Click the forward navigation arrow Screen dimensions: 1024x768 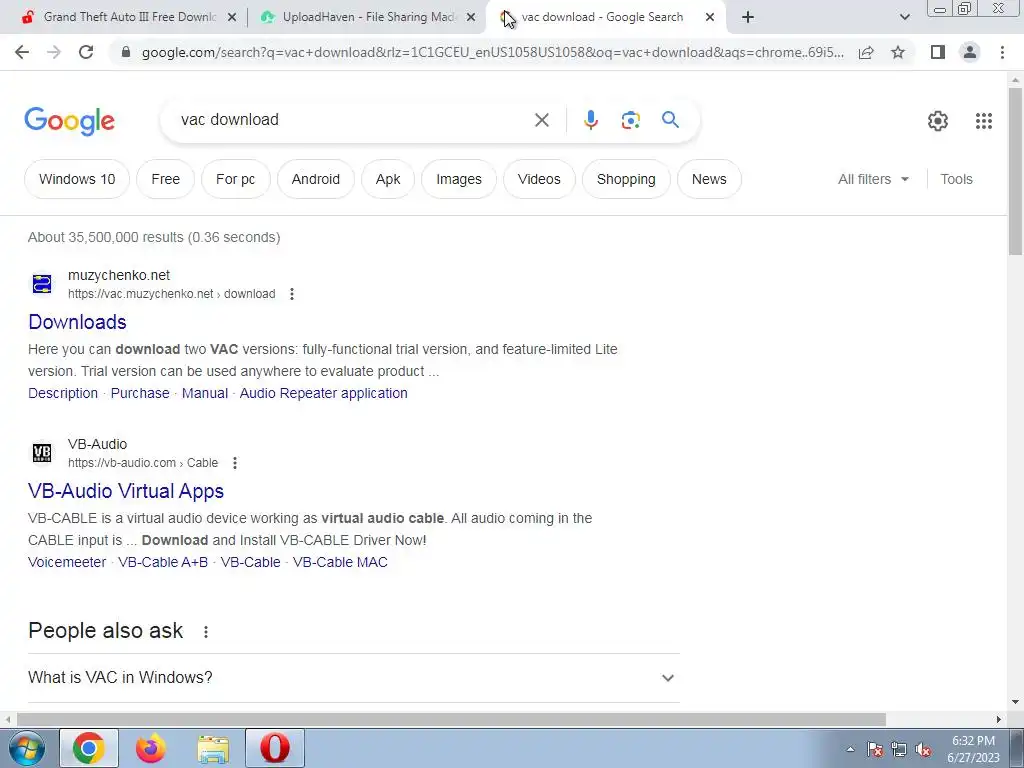click(54, 52)
